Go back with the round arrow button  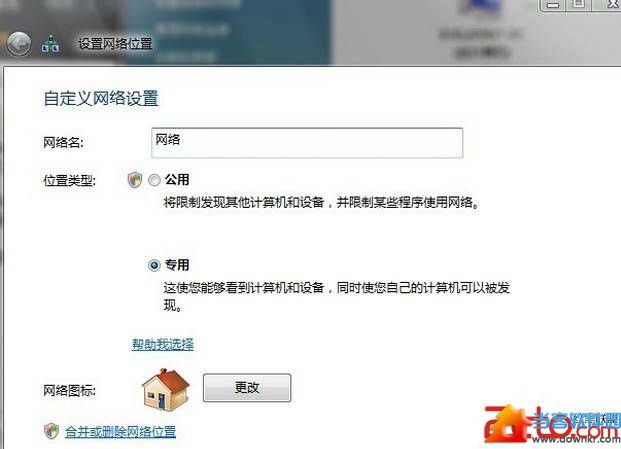19,44
